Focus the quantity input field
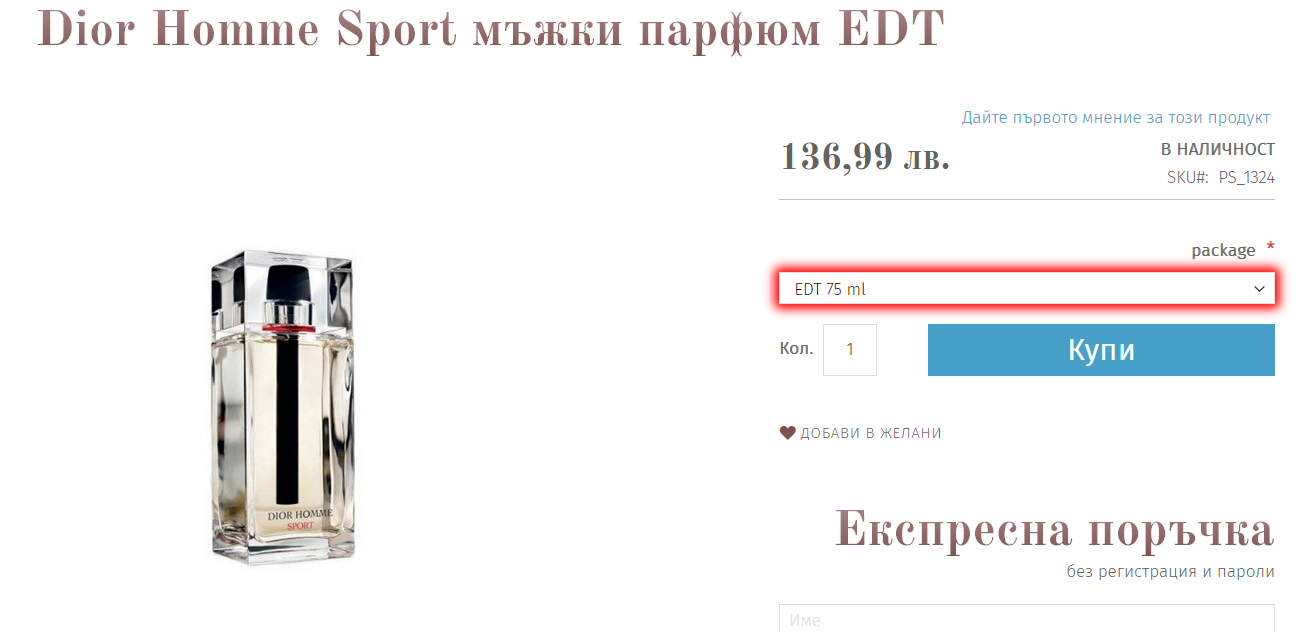 [x=850, y=350]
